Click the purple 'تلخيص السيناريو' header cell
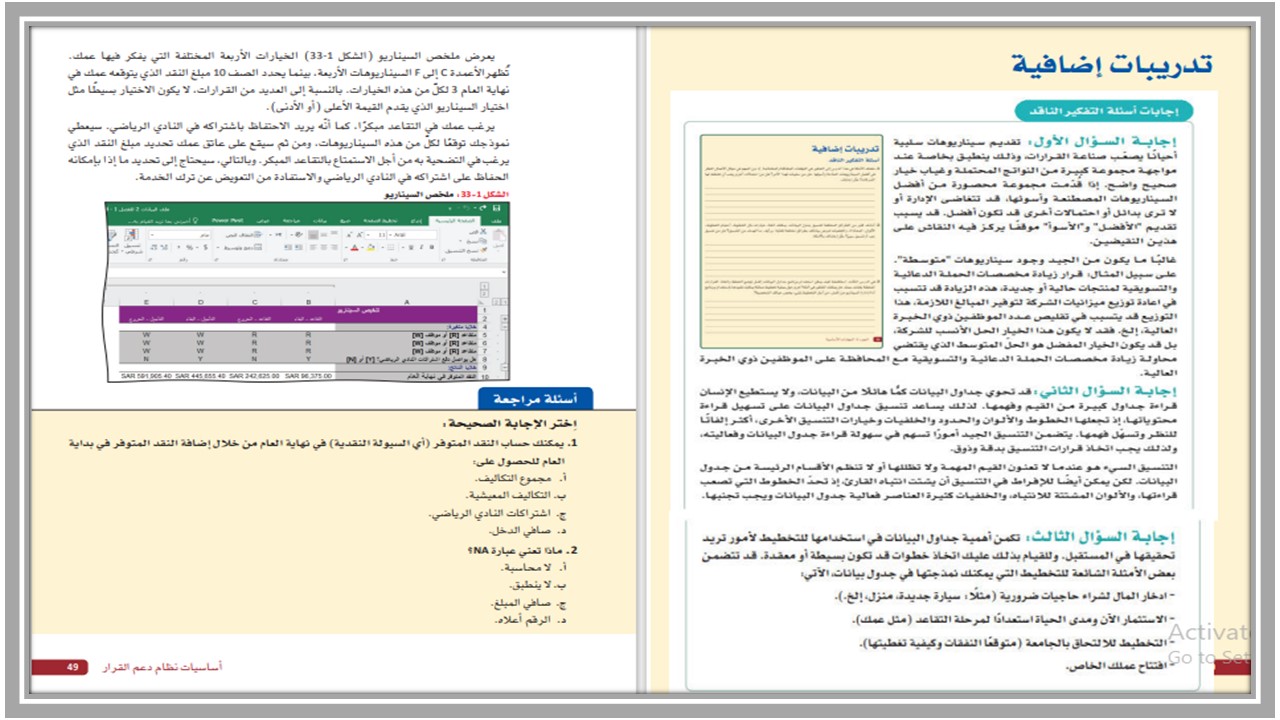Viewport: 1280px width, 720px height. (359, 310)
